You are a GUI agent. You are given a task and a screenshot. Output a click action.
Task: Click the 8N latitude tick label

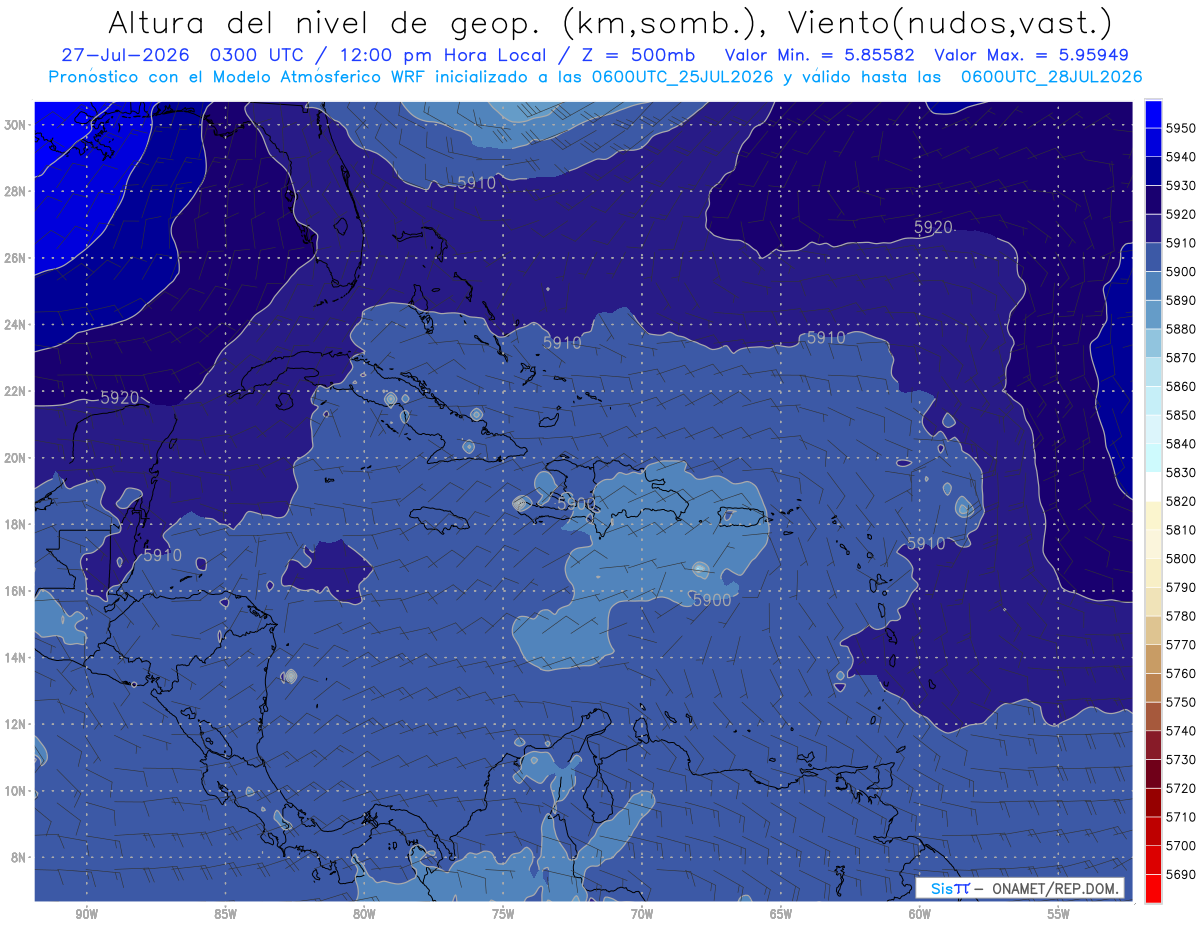(x=18, y=858)
